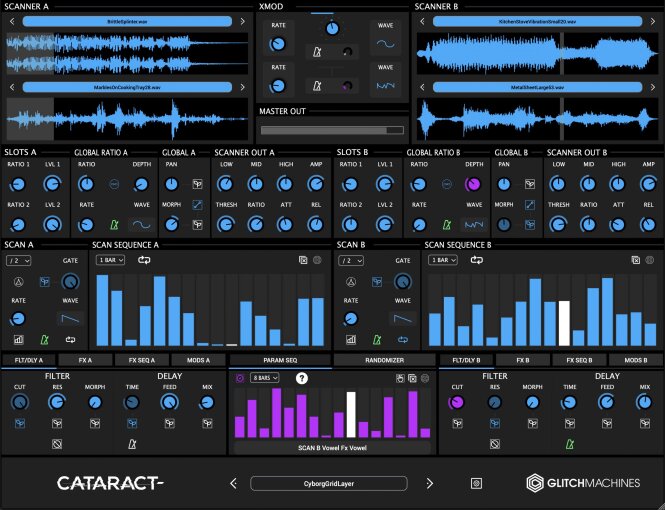The width and height of the screenshot is (665, 510).
Task: Toggle green sync metronome in Global Ratio A
Action: [114, 224]
